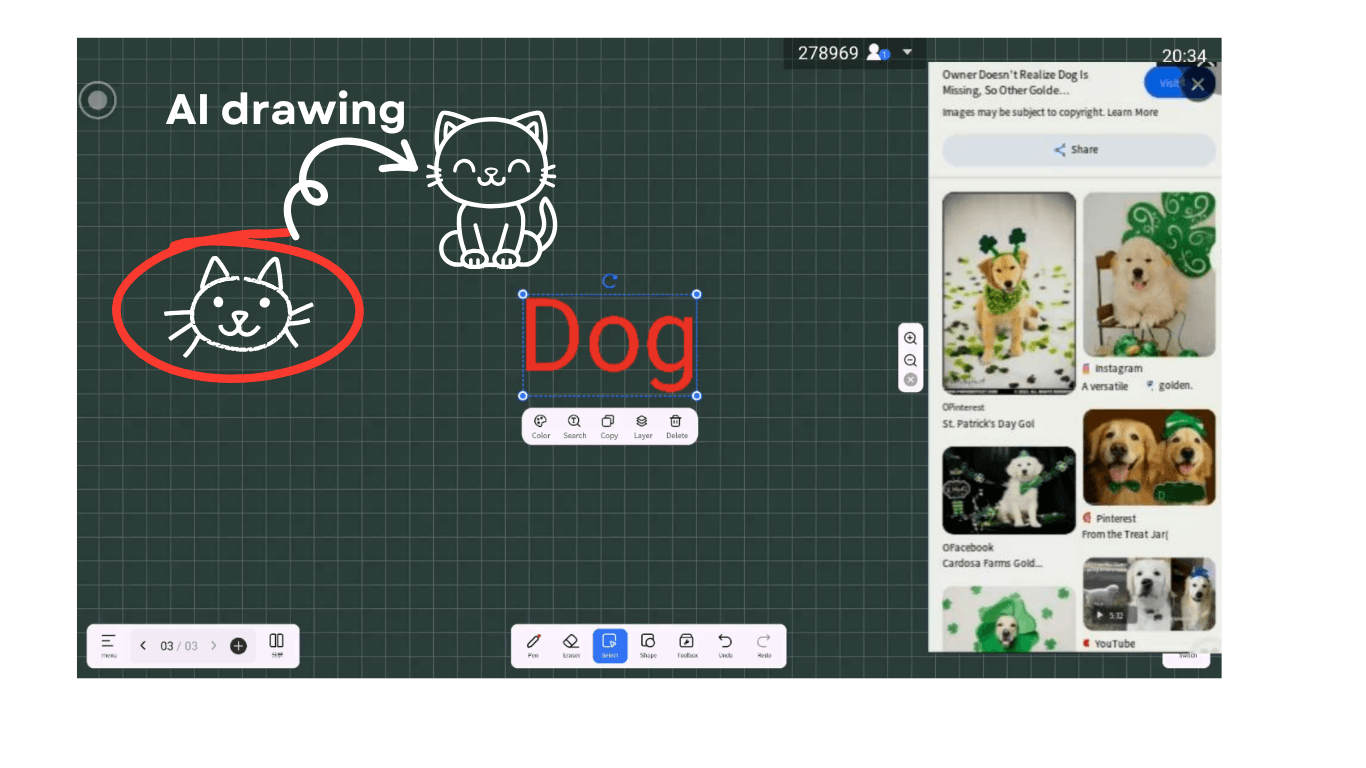The width and height of the screenshot is (1366, 768).
Task: Toggle the Select tool in bottom toolbar
Action: pyautogui.click(x=610, y=645)
